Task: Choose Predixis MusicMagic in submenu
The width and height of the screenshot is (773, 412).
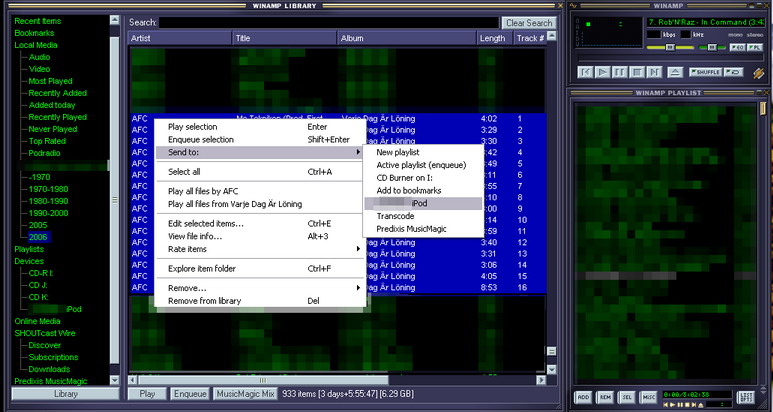Action: [423, 229]
